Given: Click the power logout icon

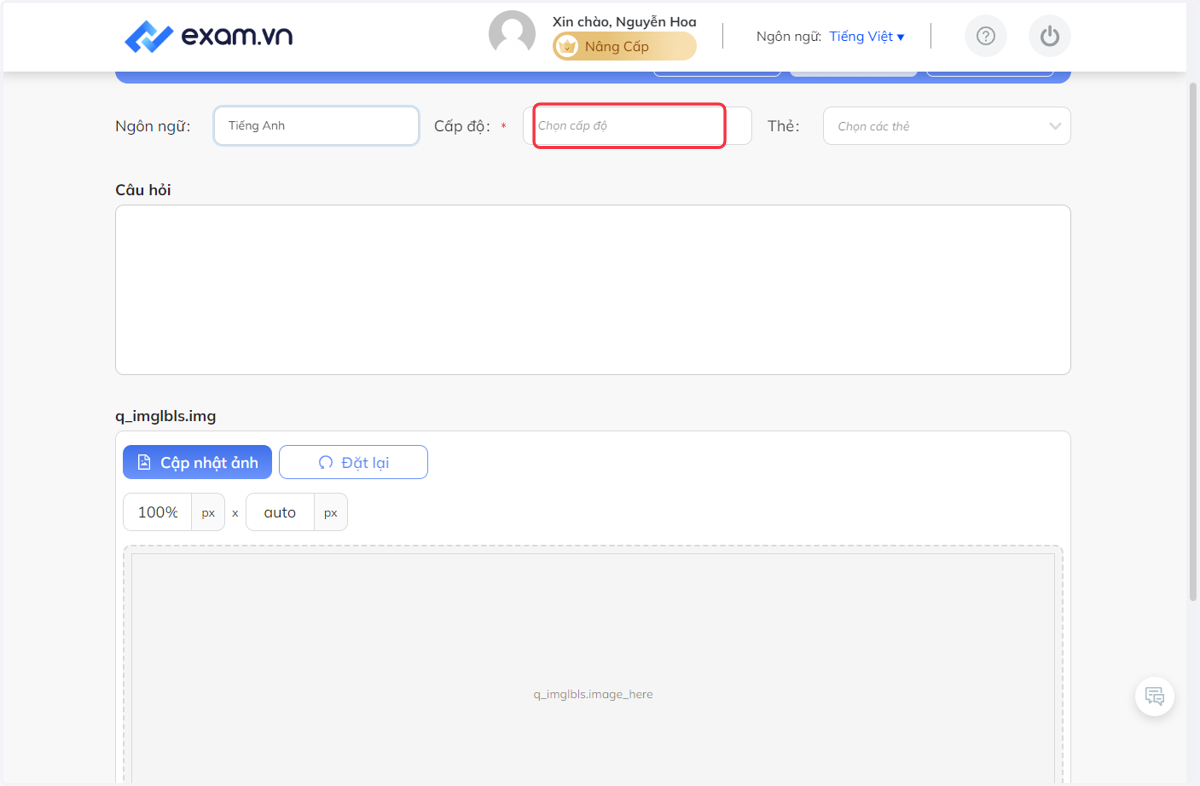Looking at the screenshot, I should click(1049, 37).
